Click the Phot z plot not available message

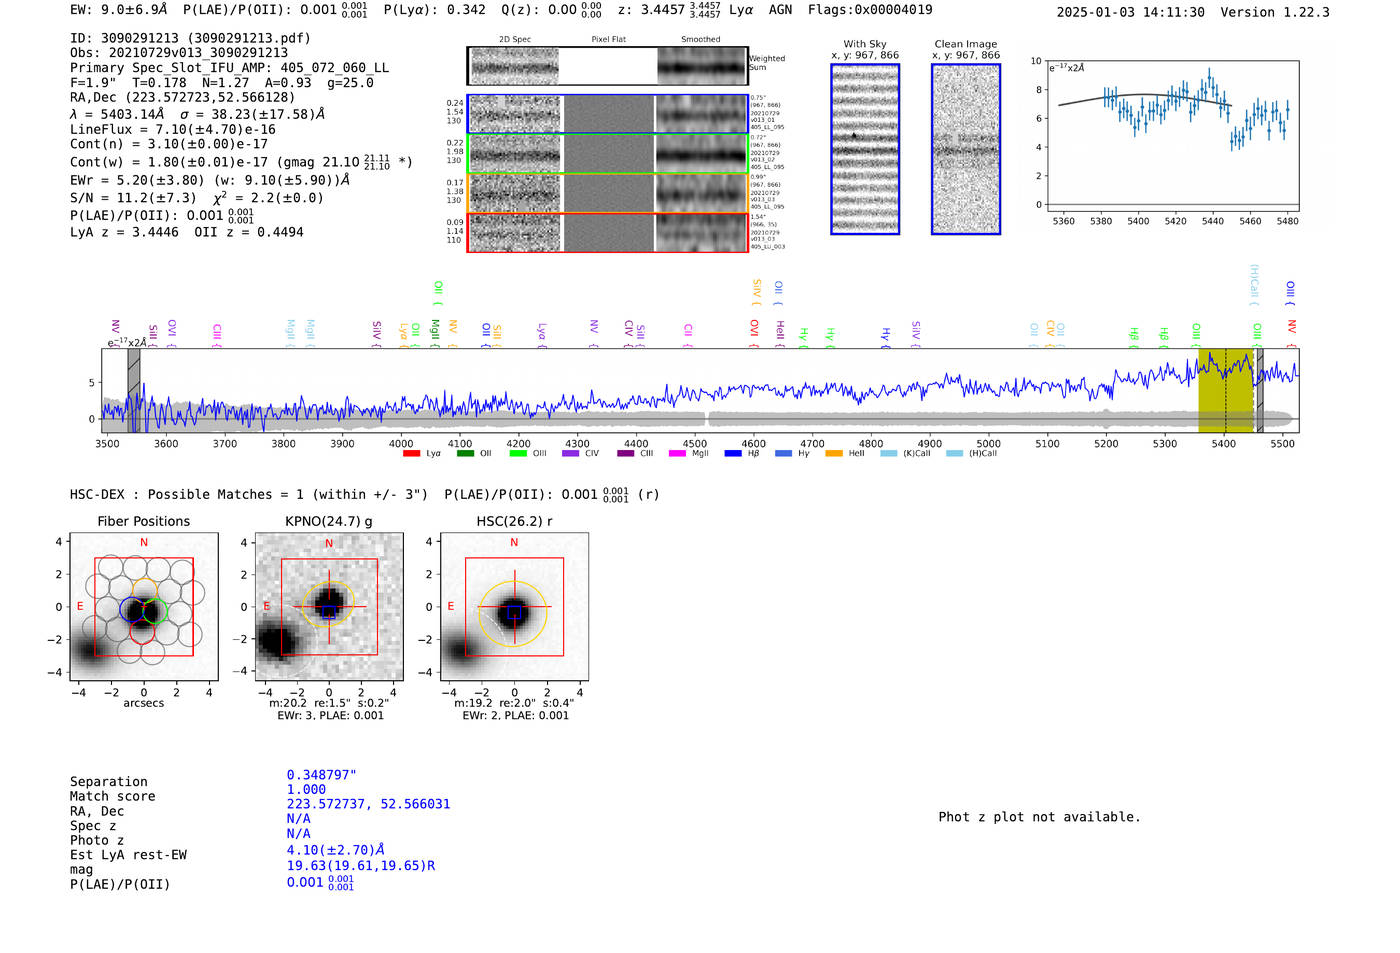[1039, 817]
